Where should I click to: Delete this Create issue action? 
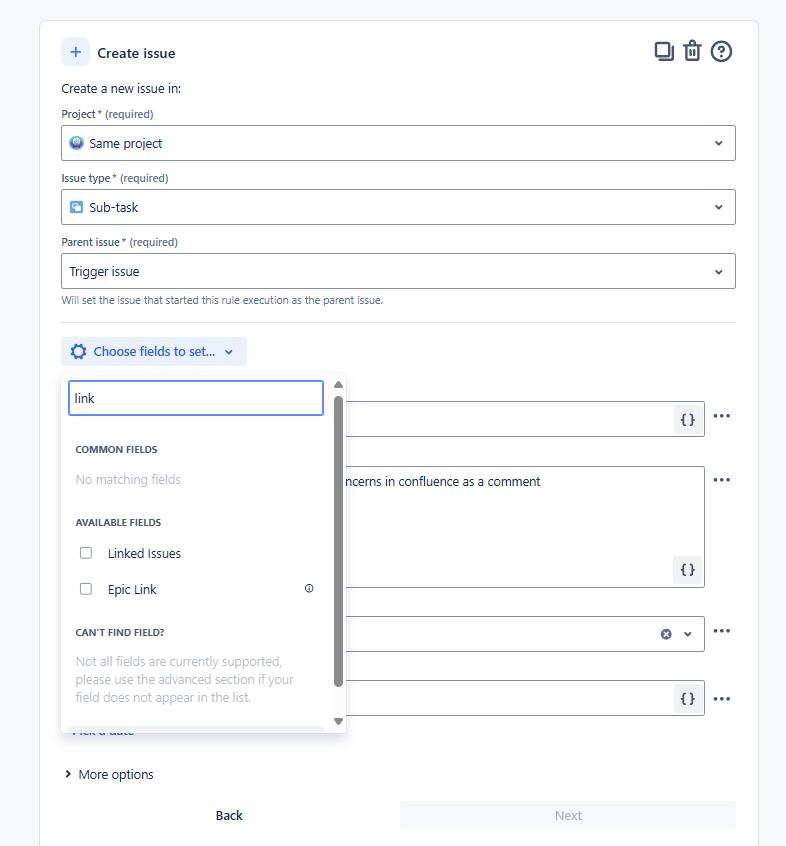[692, 51]
